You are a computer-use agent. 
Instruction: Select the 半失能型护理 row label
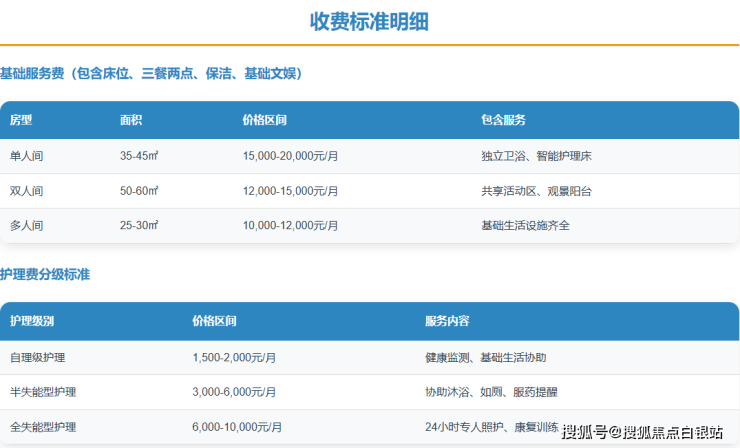pyautogui.click(x=43, y=392)
